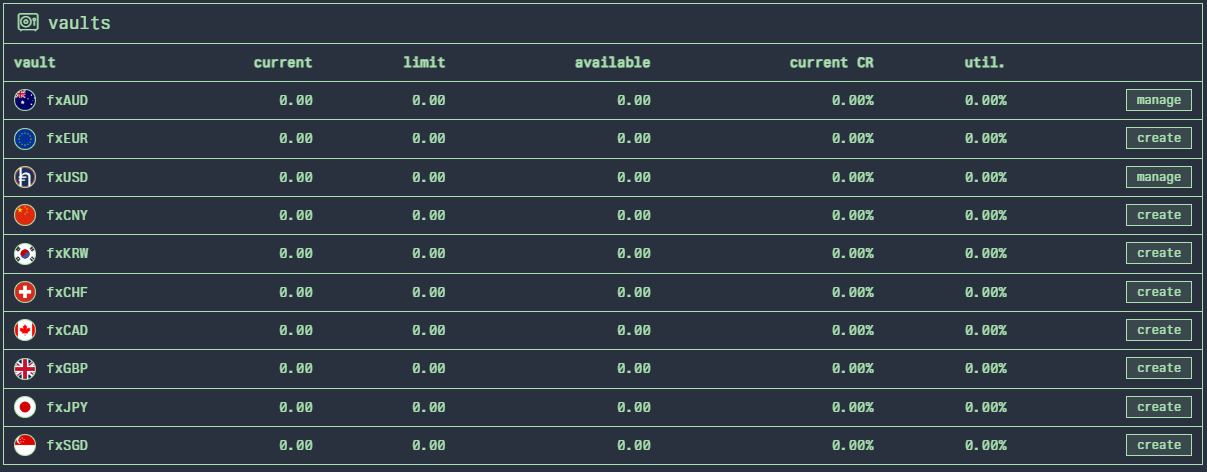Click the Swiss flag icon for fxCHF

point(25,292)
